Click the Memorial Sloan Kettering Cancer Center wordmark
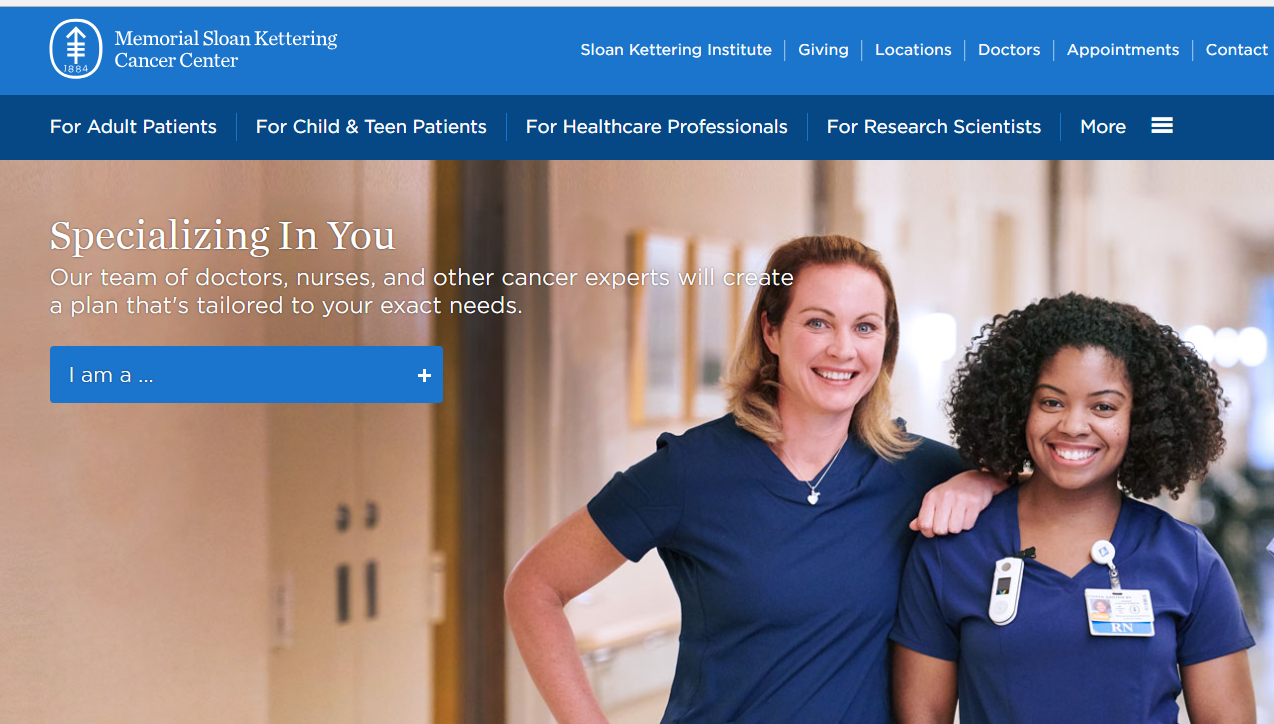 [226, 49]
